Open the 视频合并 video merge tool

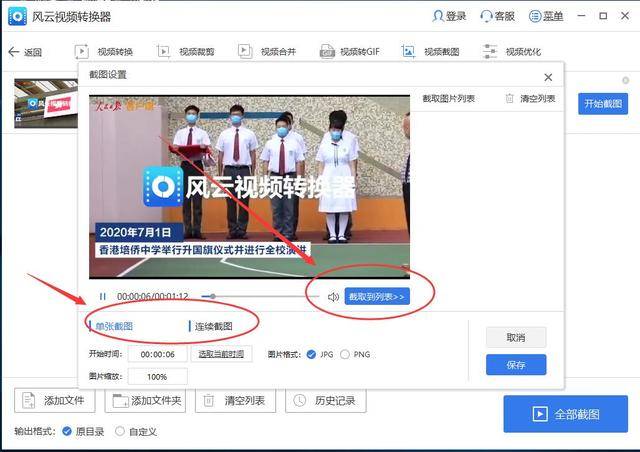(267, 51)
